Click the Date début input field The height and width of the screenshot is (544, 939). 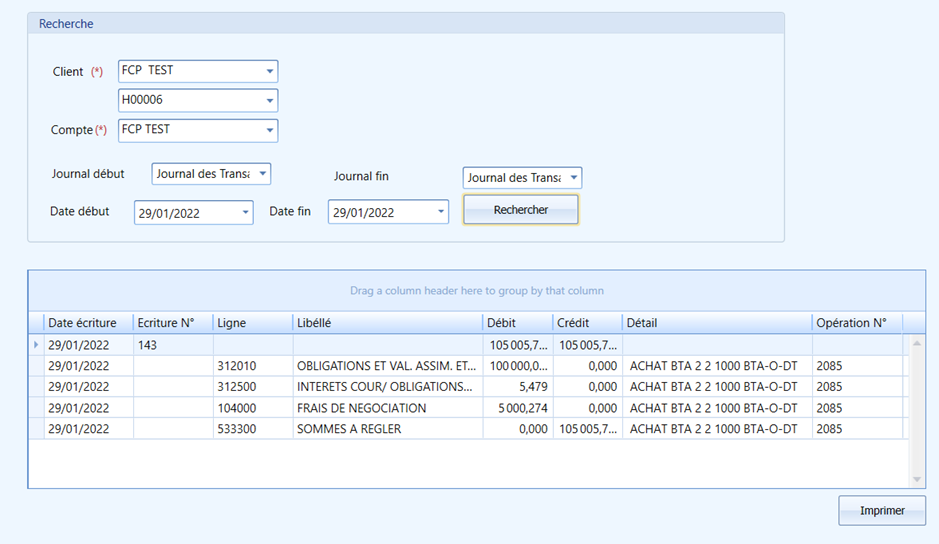tap(186, 213)
